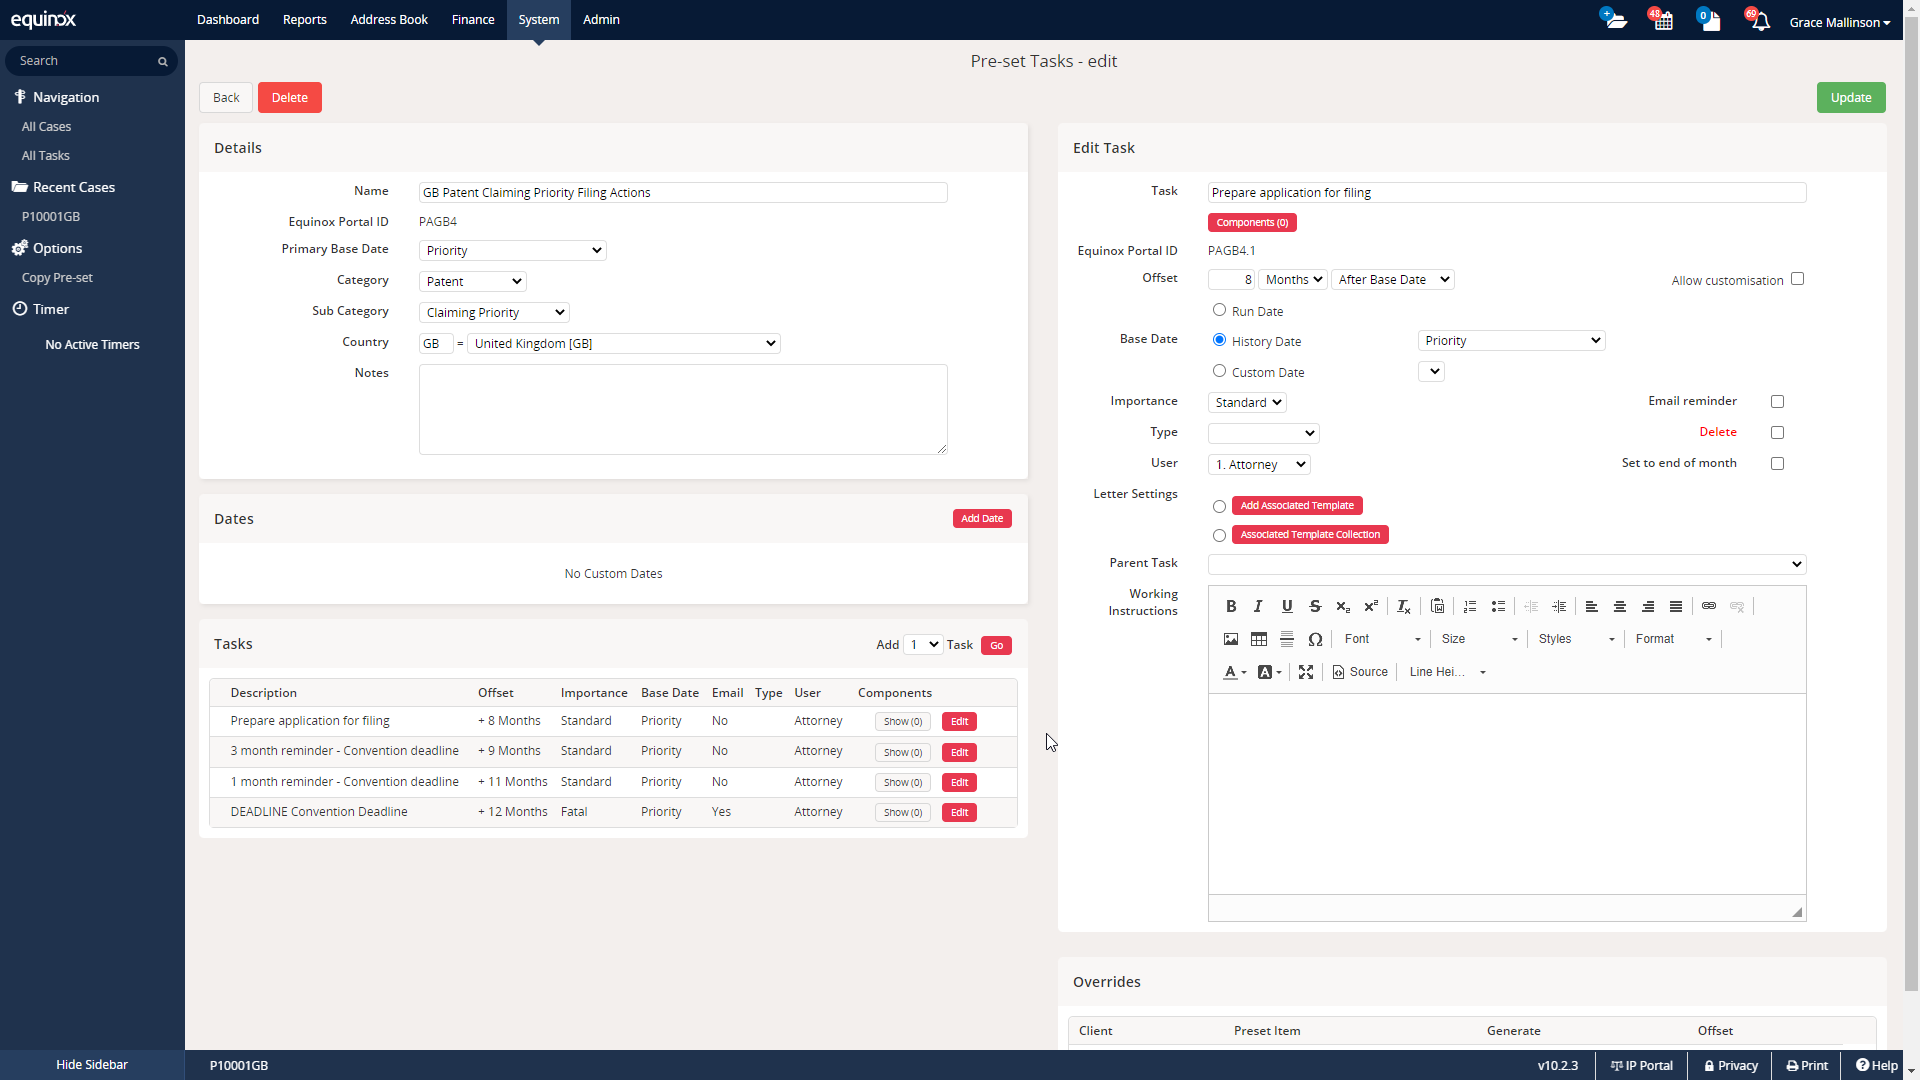Select the Custom Date radio button
Viewport: 1920px width, 1080px height.
(1220, 371)
